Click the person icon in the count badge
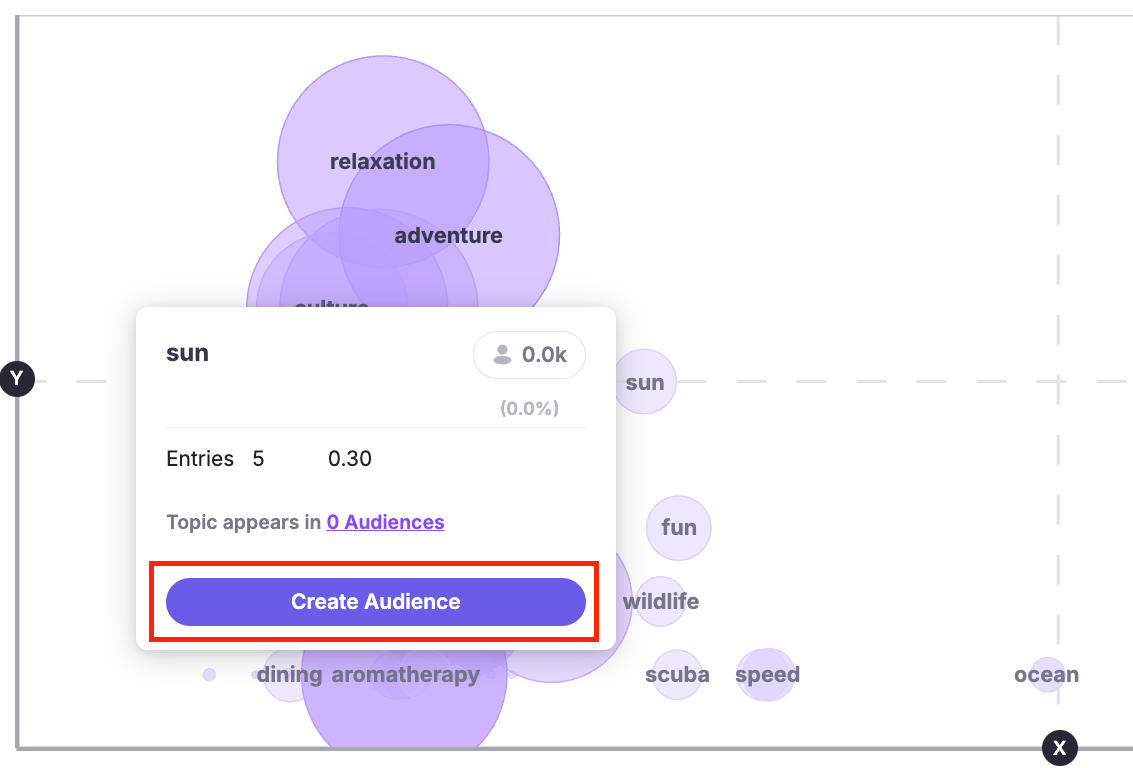1133x768 pixels. tap(502, 355)
